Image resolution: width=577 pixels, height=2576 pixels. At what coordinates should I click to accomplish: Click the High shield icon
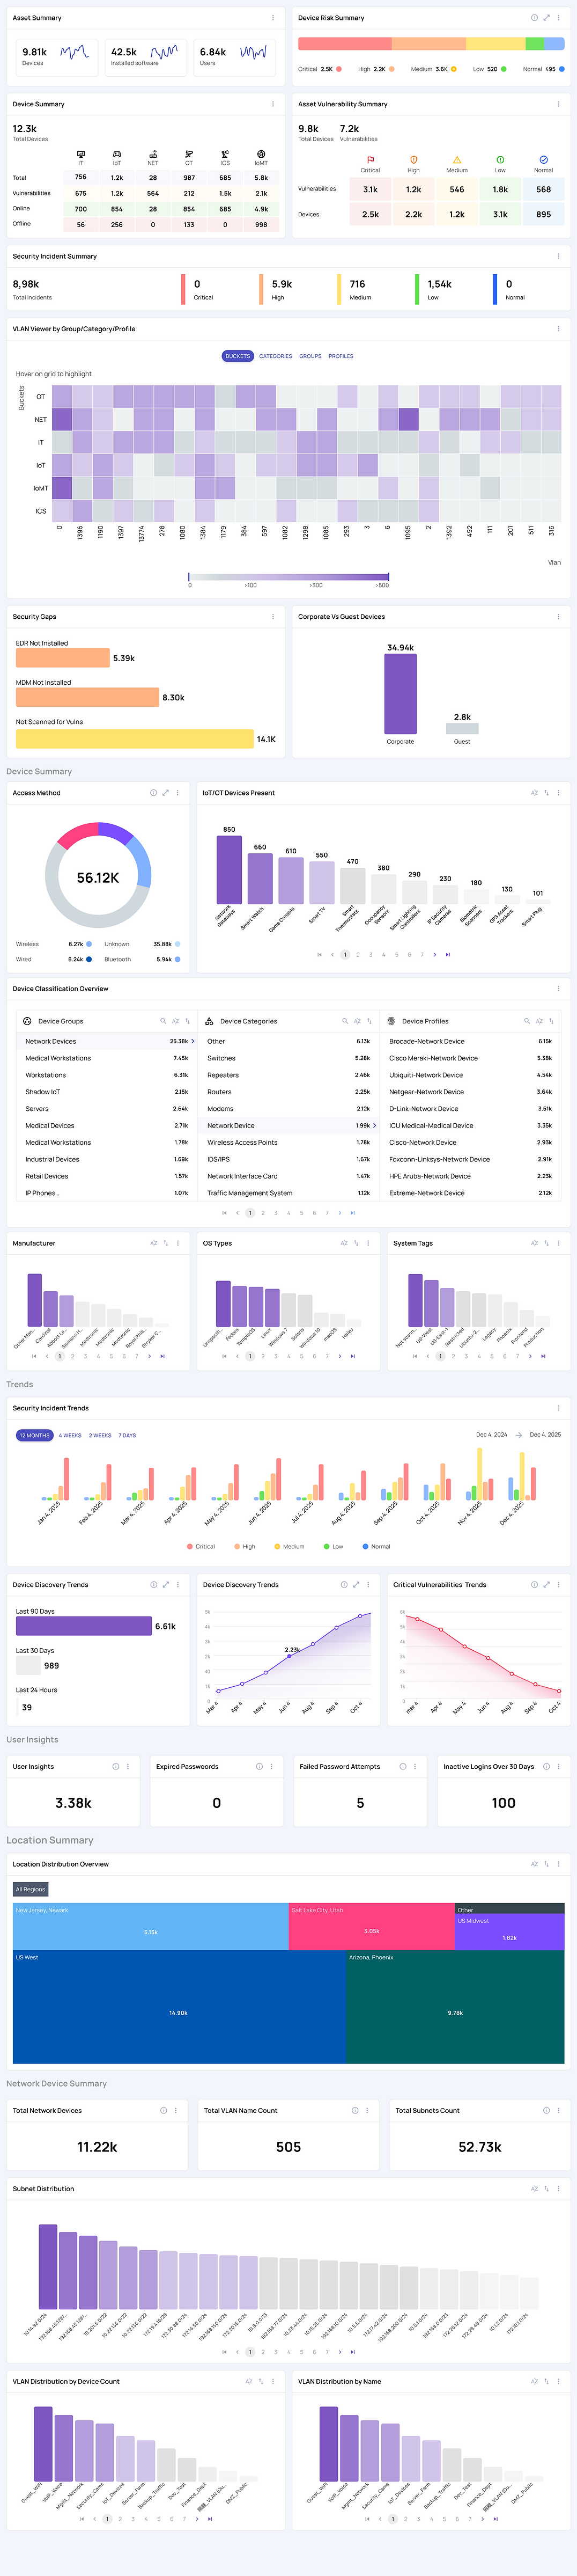click(x=413, y=160)
